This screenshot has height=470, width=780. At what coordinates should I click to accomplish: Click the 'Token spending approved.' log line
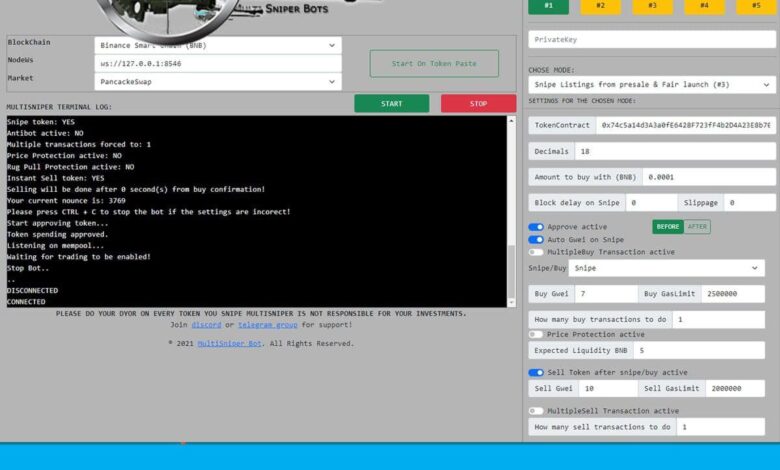coord(57,234)
